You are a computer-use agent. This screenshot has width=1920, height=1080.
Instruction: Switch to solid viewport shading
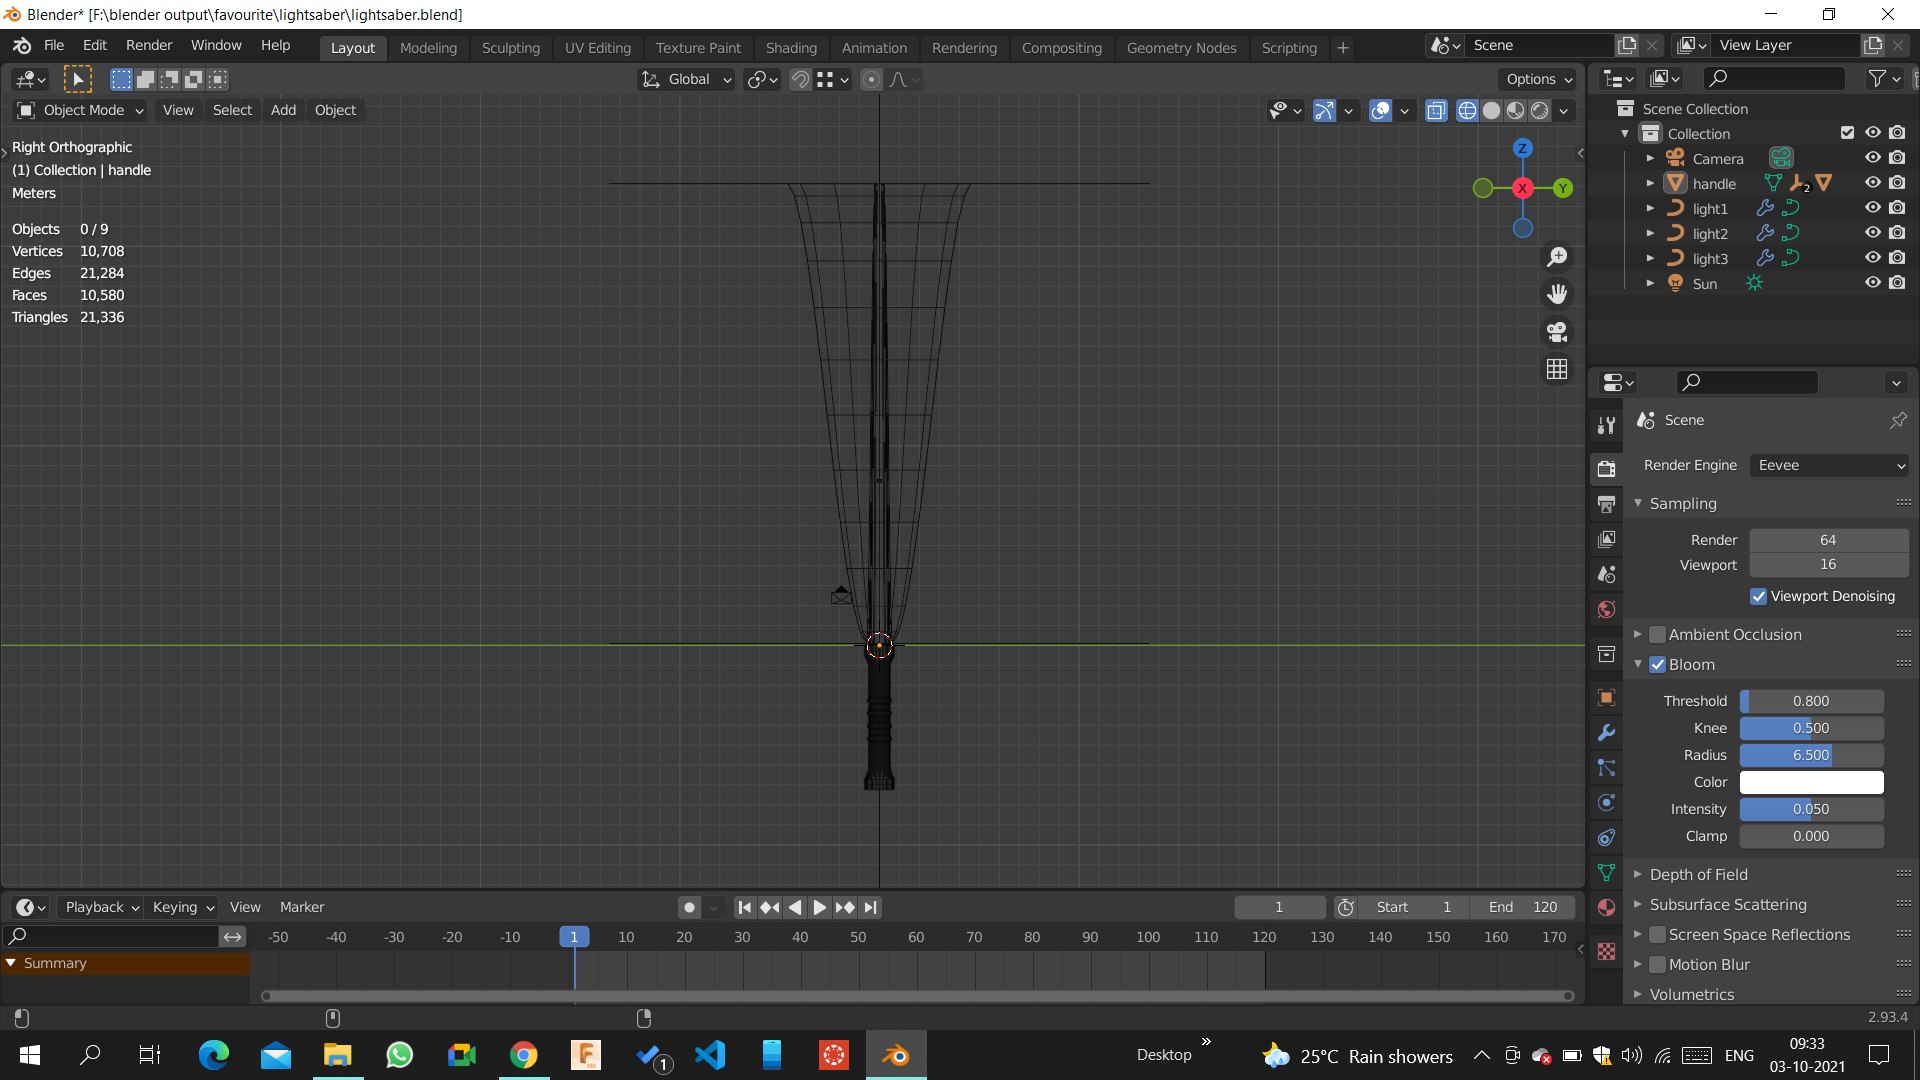point(1491,110)
